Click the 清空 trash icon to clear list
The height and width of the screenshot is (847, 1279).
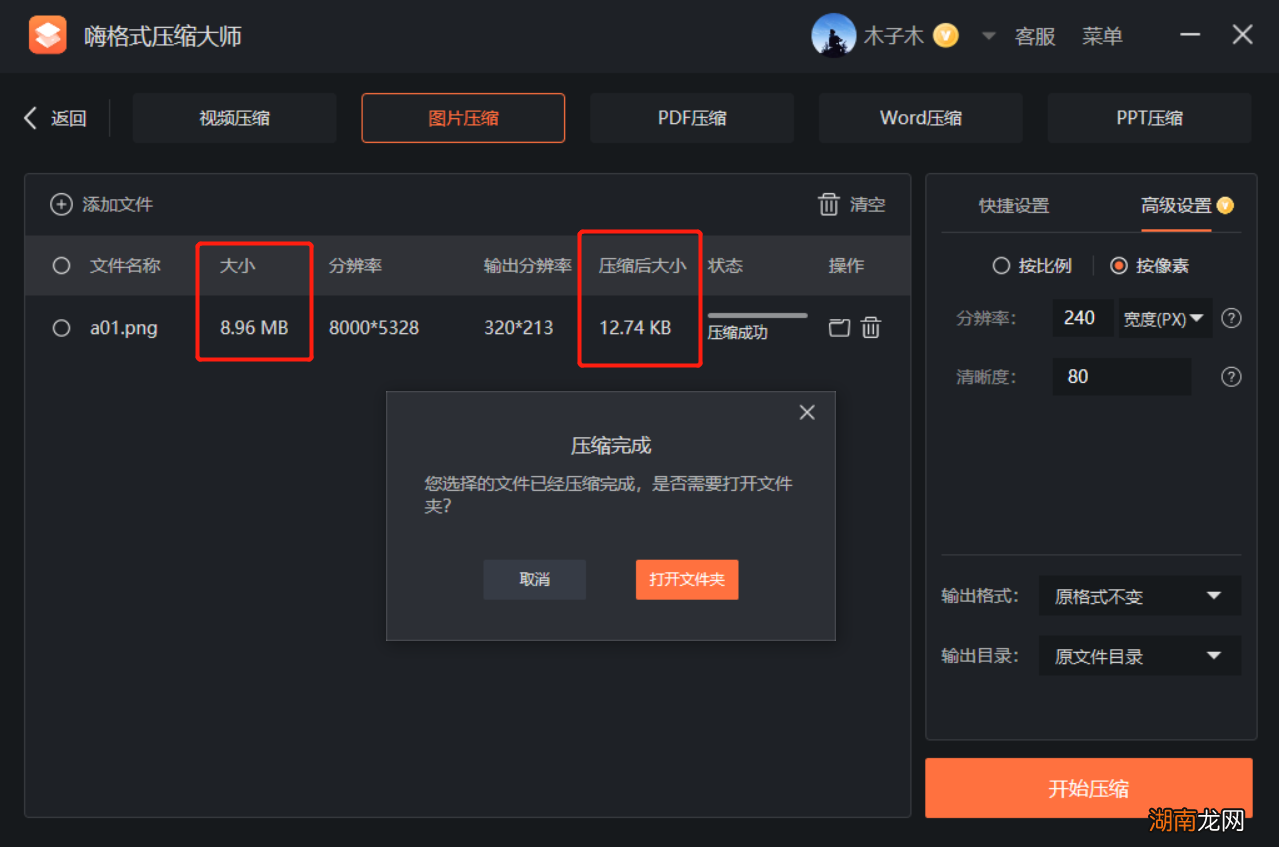(x=829, y=204)
